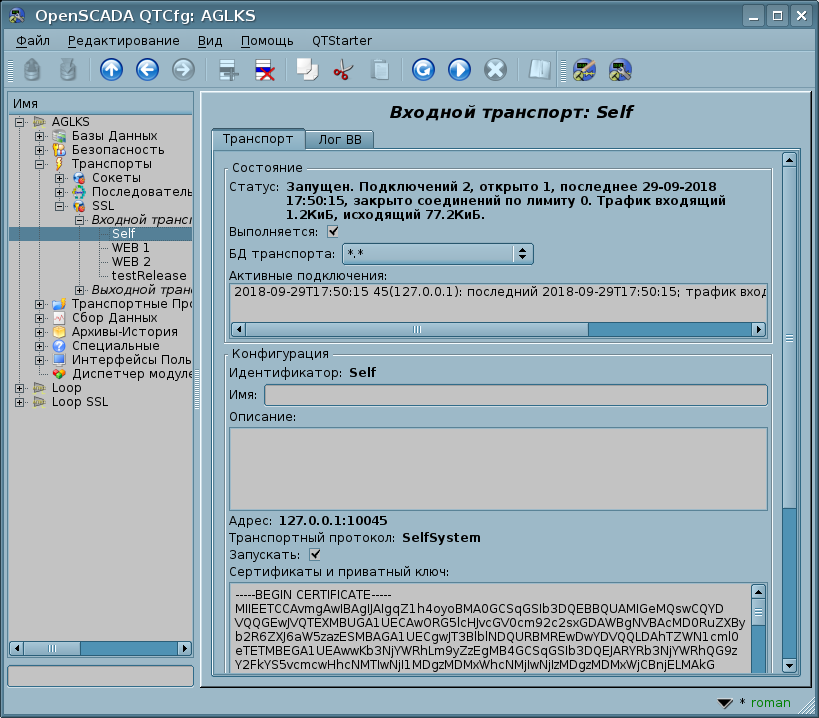819x718 pixels.
Task: Start the periodic update play icon
Action: click(459, 69)
